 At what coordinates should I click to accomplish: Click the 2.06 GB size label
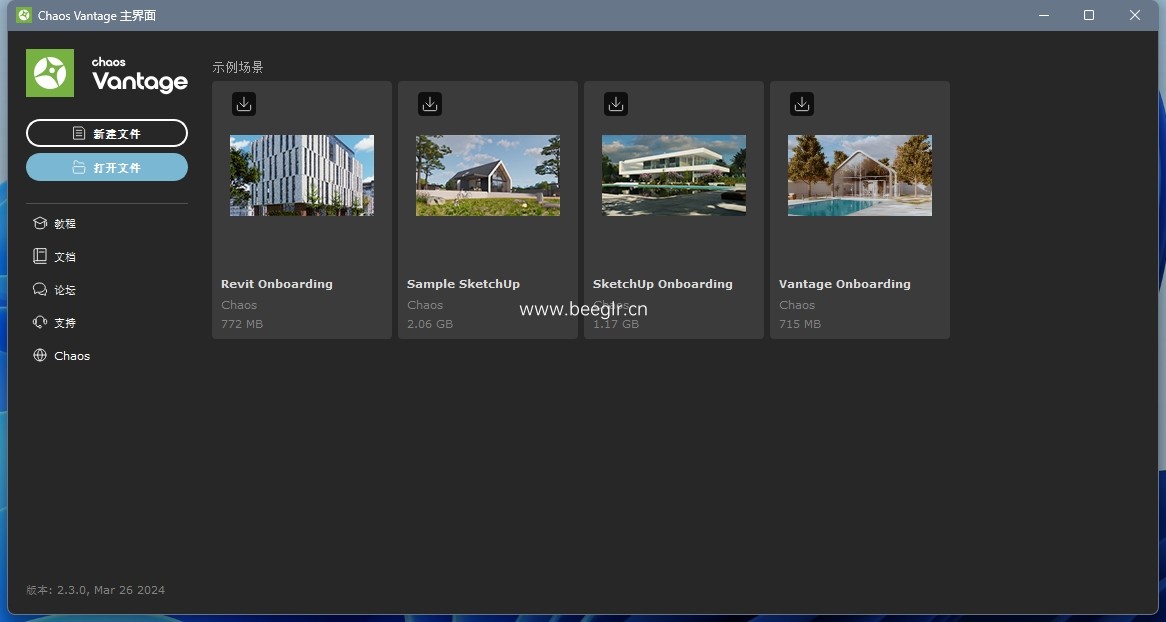click(x=430, y=324)
